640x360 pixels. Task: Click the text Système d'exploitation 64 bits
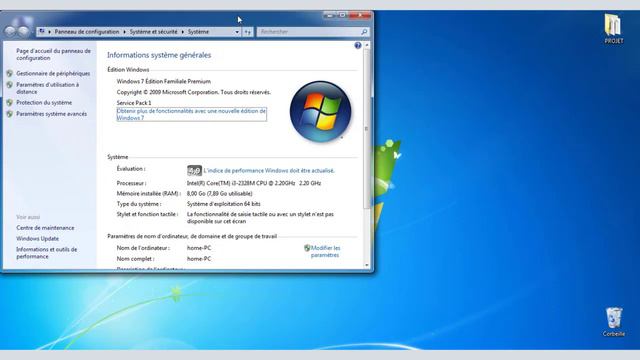coord(224,204)
